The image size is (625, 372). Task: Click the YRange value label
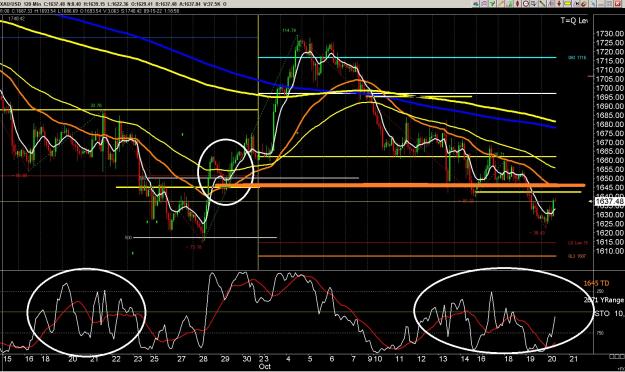pos(604,300)
